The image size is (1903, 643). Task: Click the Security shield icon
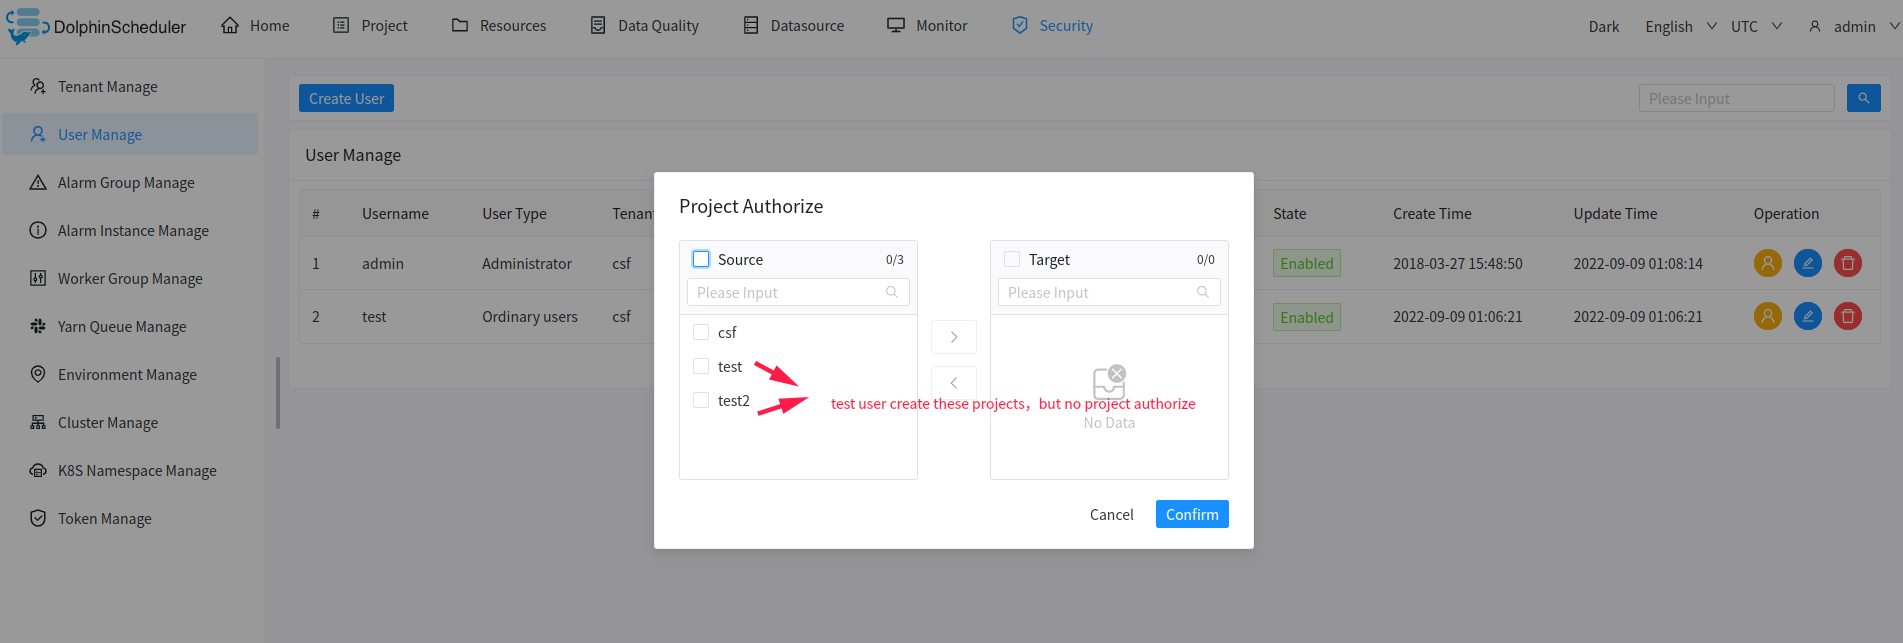pos(1020,25)
